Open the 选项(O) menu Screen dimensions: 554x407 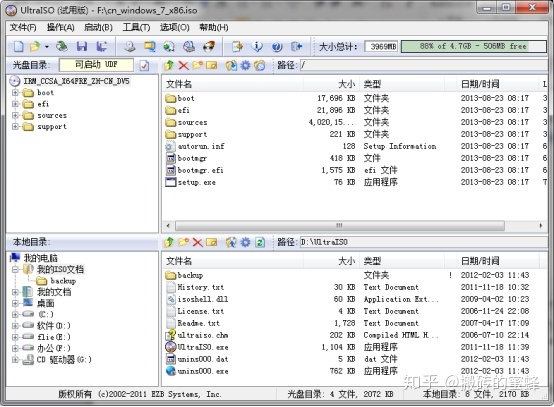tap(175, 28)
